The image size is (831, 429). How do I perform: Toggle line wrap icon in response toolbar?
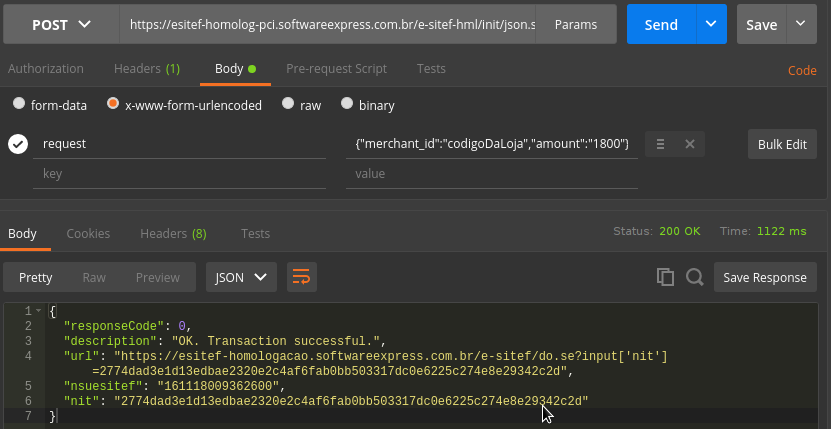pyautogui.click(x=300, y=277)
